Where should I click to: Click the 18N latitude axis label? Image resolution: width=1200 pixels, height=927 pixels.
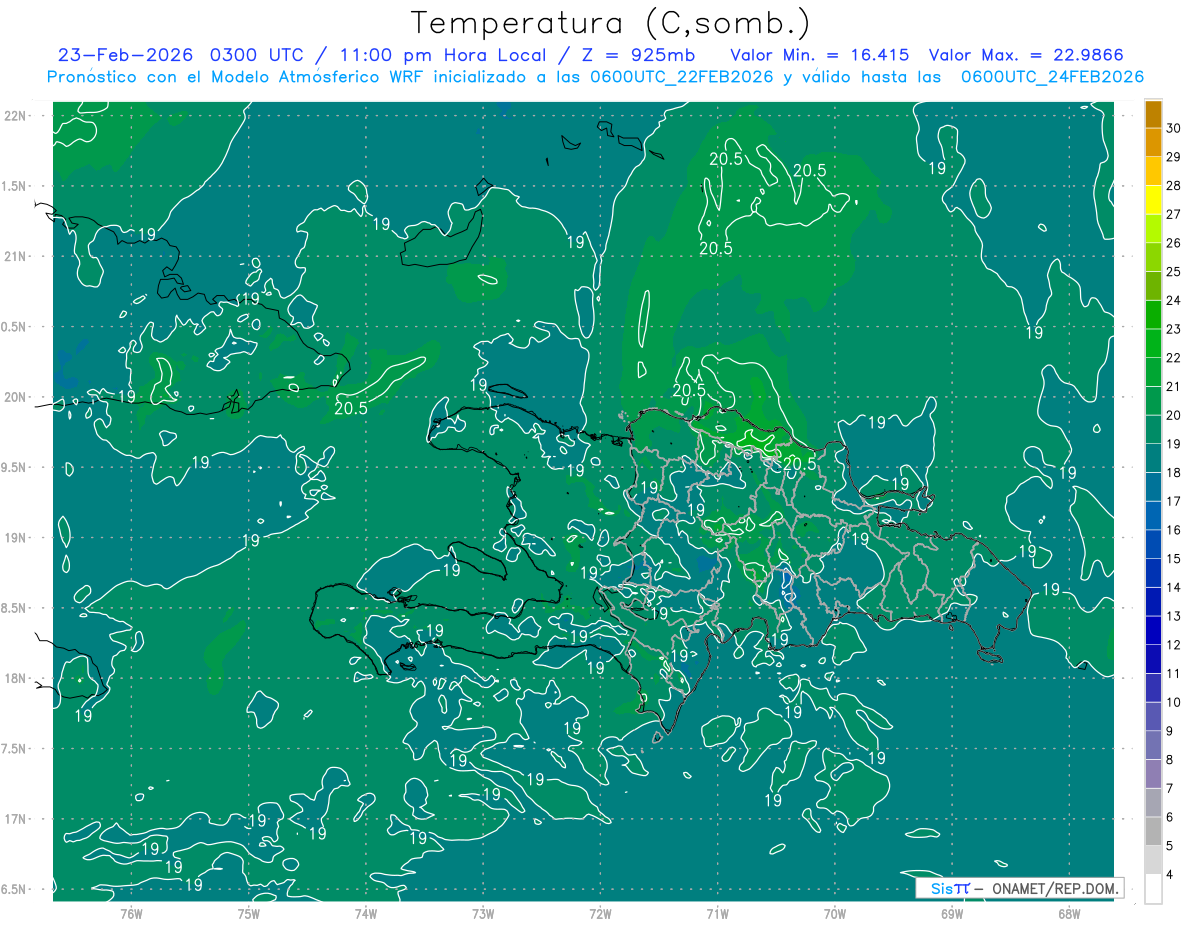click(x=16, y=678)
